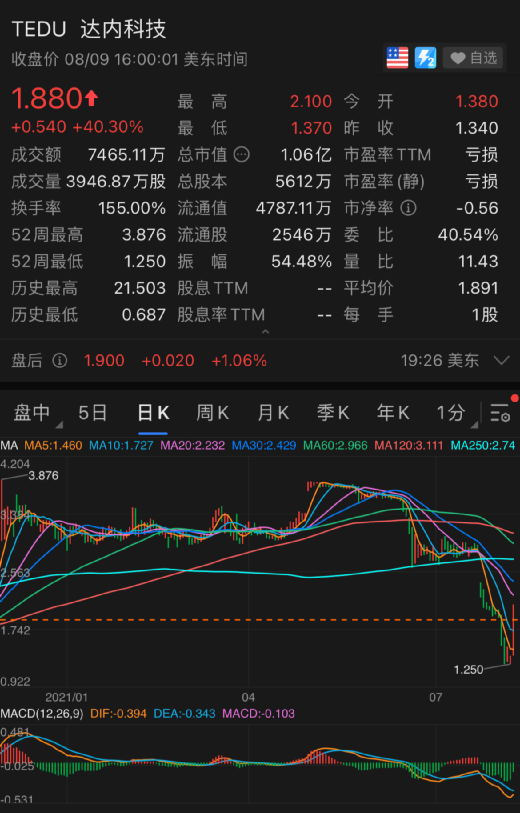Switch to the 5日 chart tab
Viewport: 520px width, 813px height.
coord(93,413)
